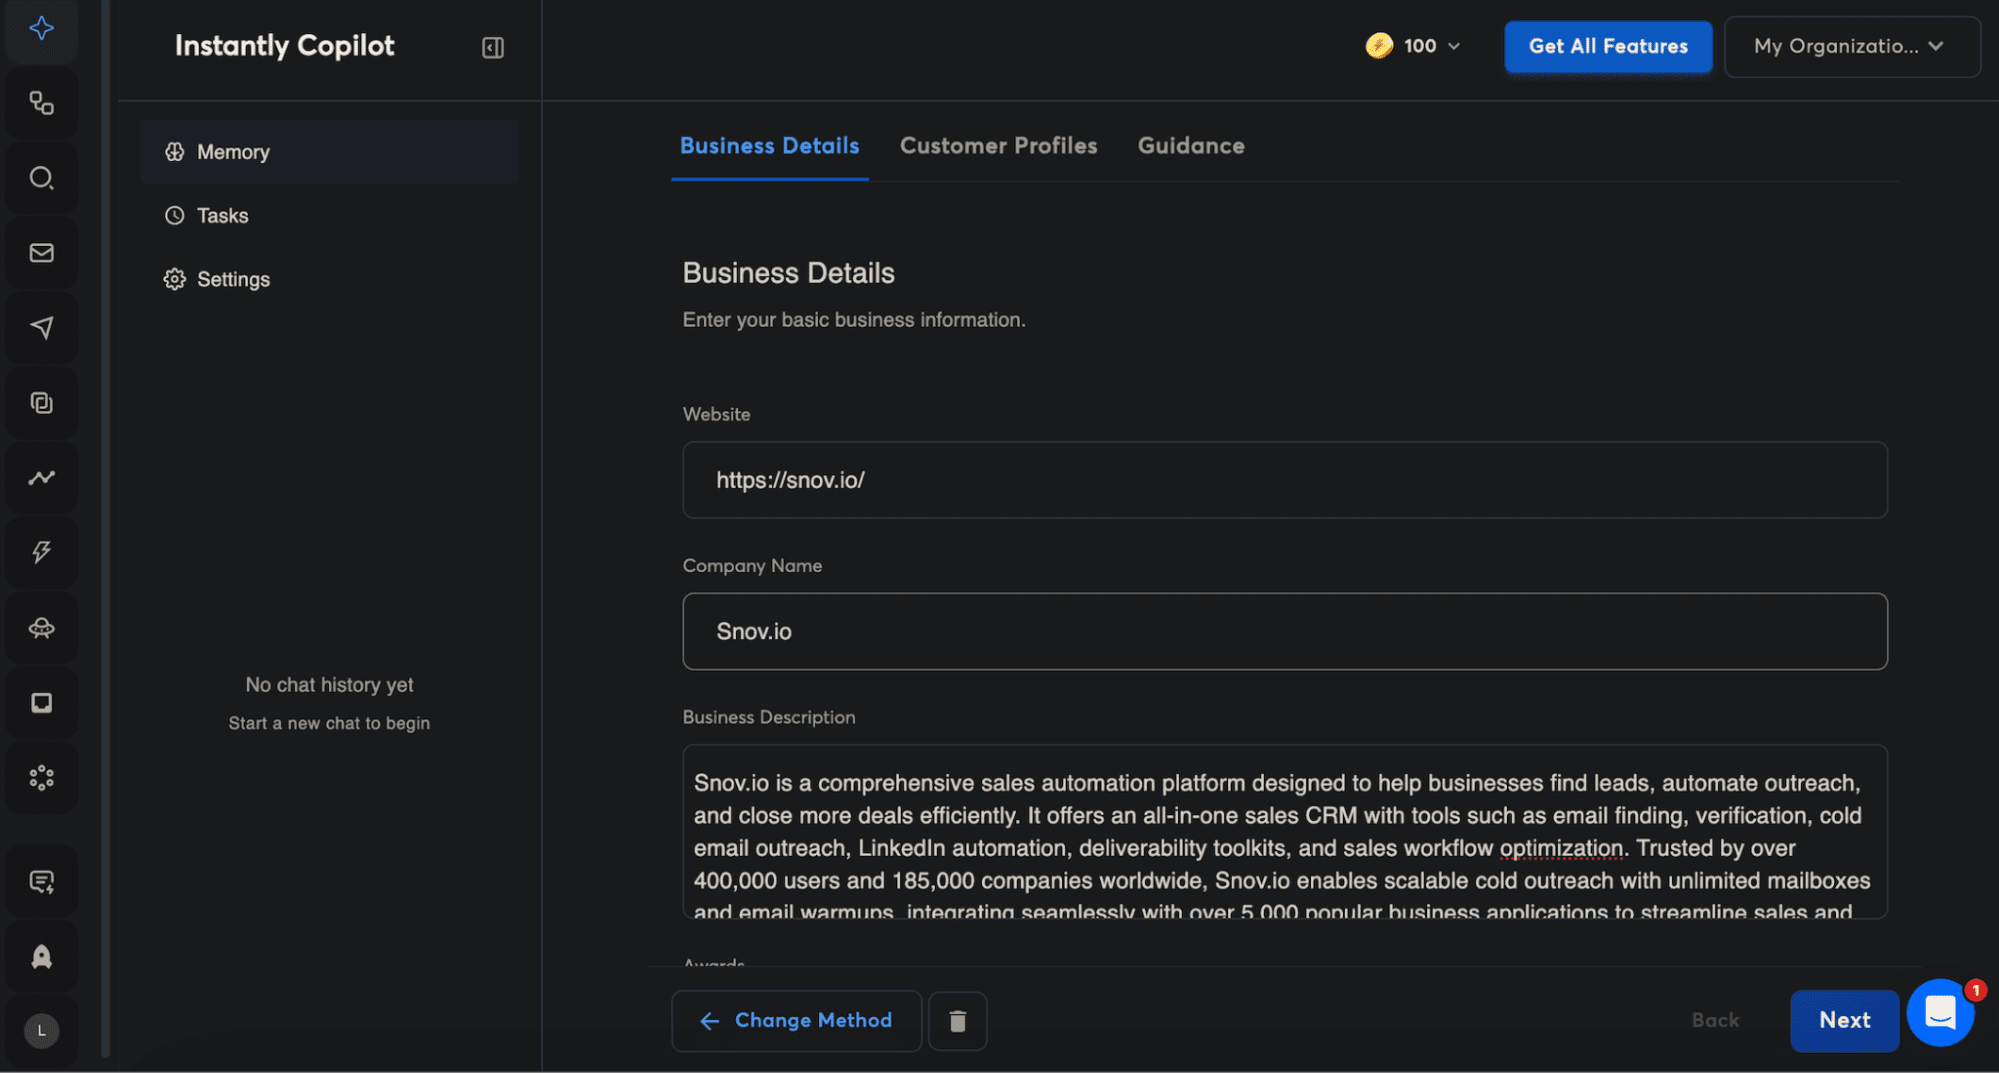Click the Get All Features button
This screenshot has width=1999, height=1073.
point(1607,46)
